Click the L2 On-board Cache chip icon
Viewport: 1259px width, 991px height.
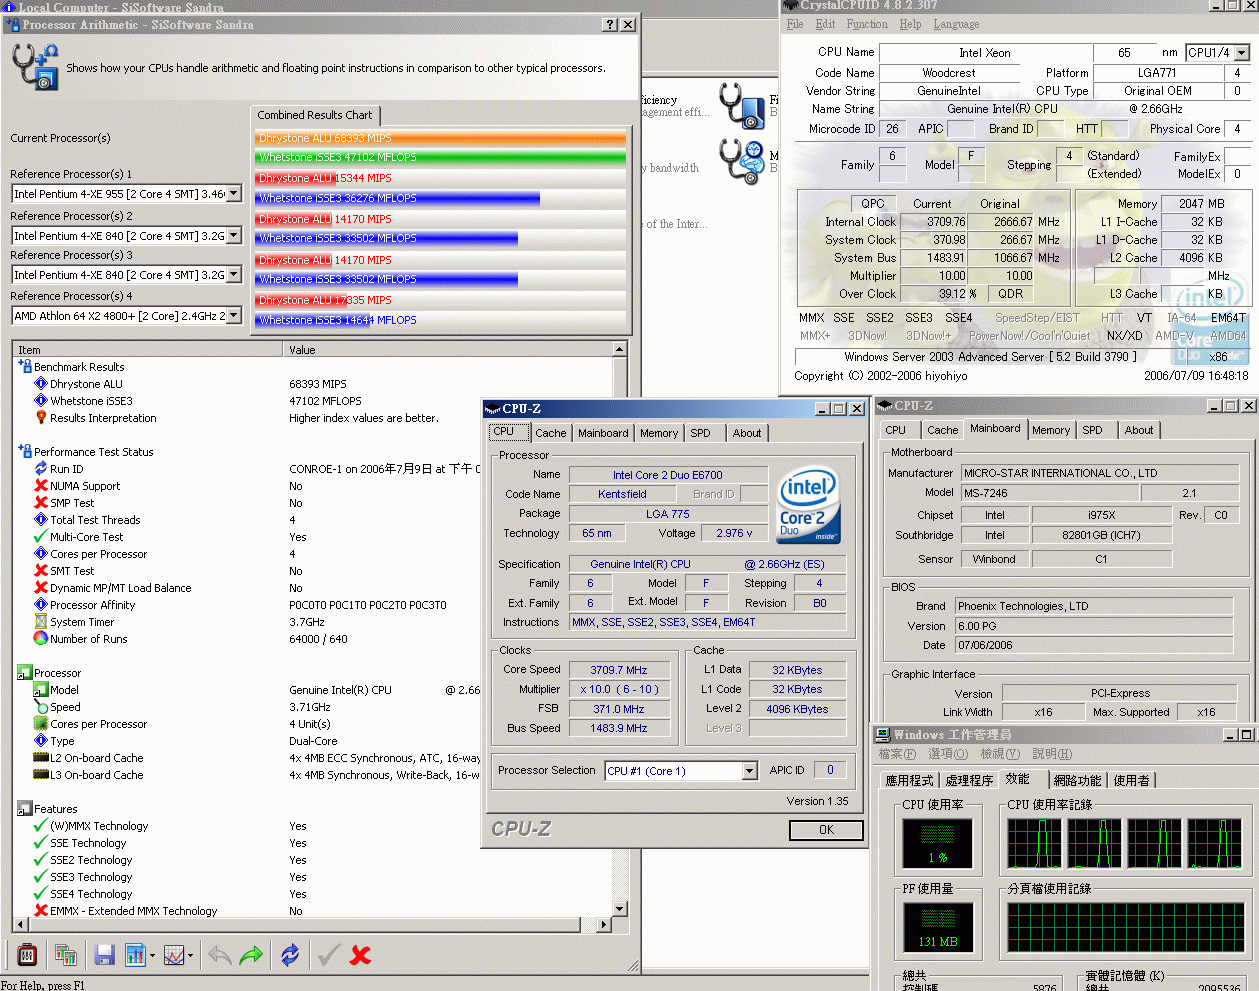pyautogui.click(x=41, y=758)
